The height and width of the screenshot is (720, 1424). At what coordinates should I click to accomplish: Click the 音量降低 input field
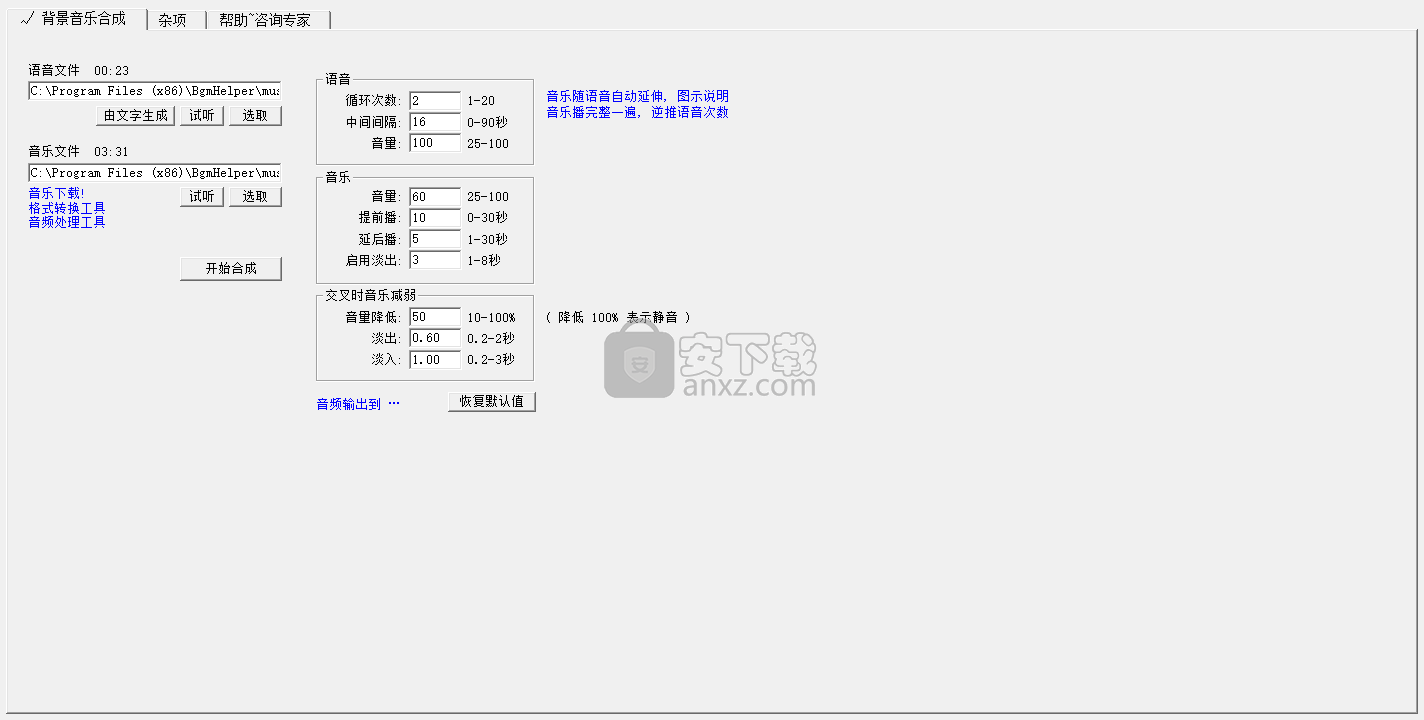tap(435, 317)
